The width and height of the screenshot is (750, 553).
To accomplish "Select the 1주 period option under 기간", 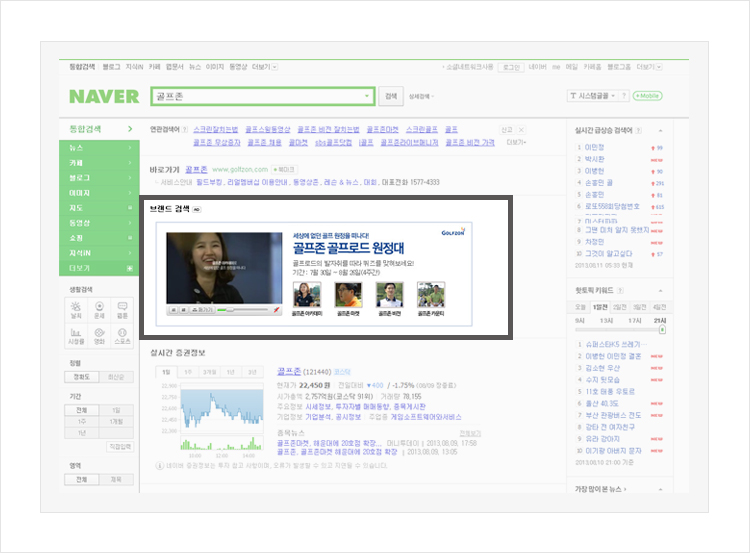I will click(x=82, y=421).
